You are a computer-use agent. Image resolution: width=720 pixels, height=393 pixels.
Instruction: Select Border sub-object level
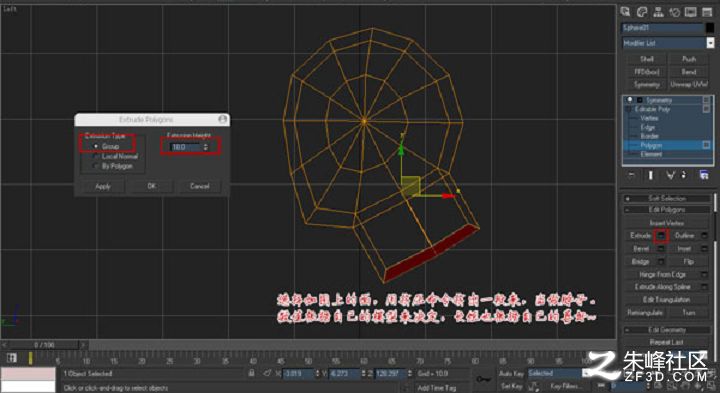coord(649,136)
